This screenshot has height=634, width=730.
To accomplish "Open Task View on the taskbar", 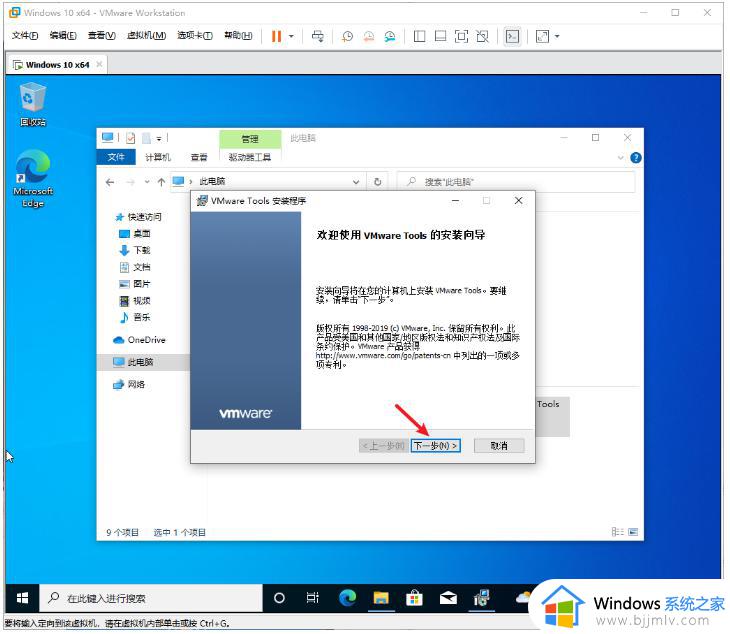I will [x=313, y=598].
